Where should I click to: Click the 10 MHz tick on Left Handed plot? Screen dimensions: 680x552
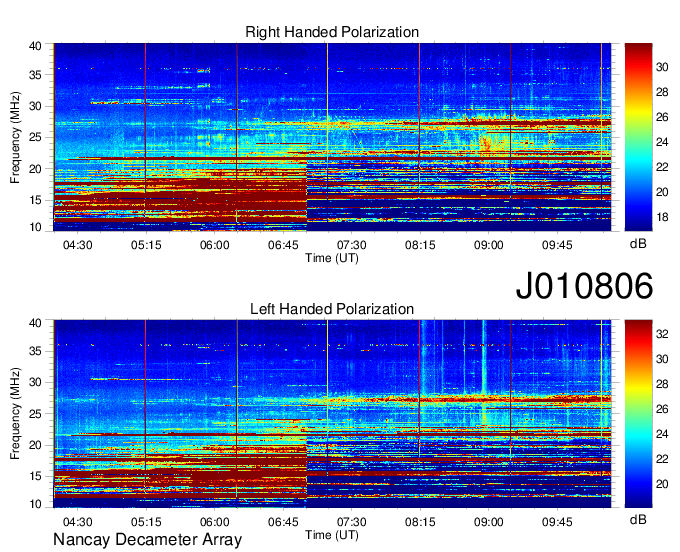(35, 504)
